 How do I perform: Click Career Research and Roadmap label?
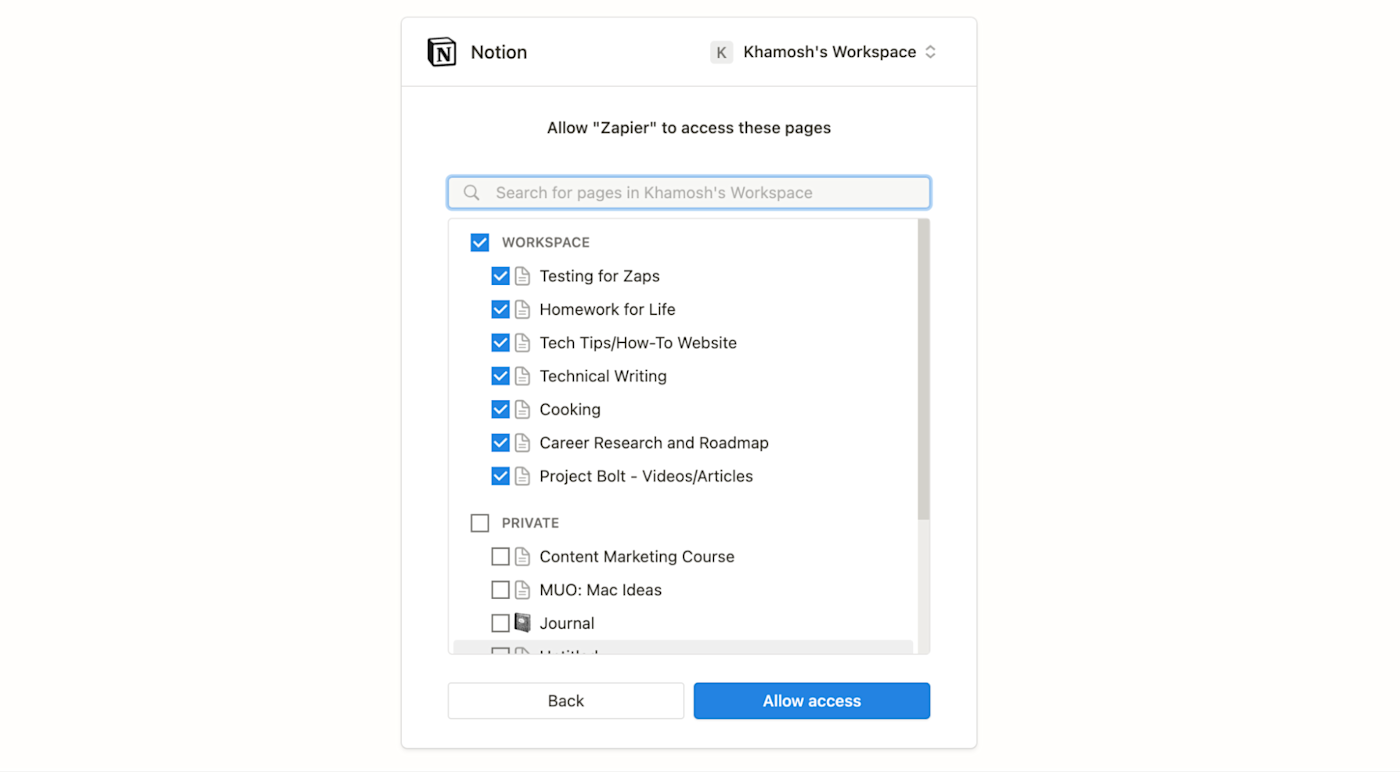click(654, 443)
